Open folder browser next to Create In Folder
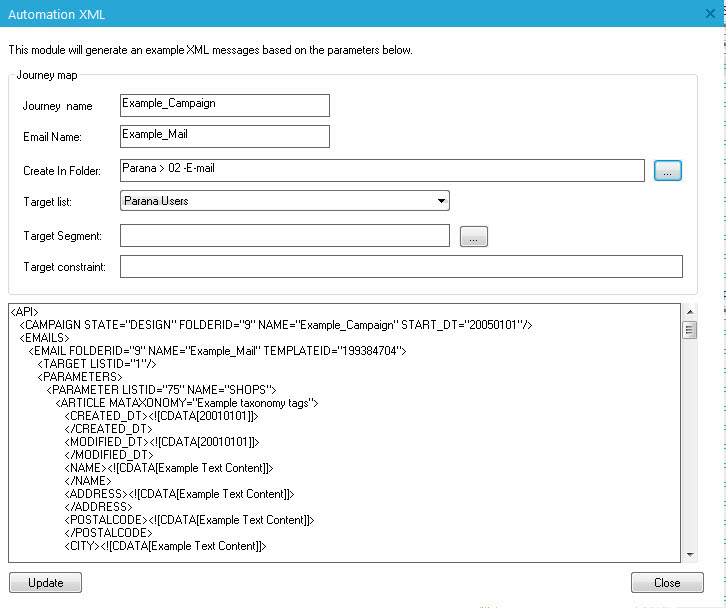The image size is (726, 608). (668, 171)
